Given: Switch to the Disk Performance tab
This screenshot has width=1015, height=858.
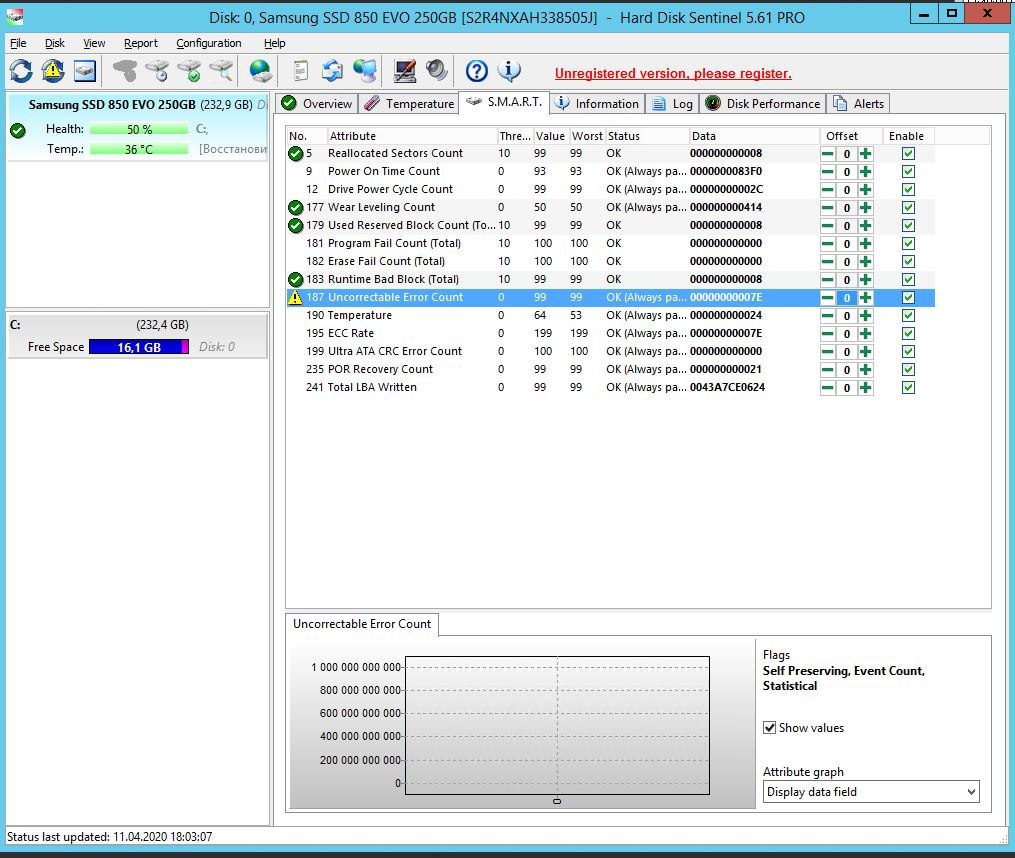Looking at the screenshot, I should (763, 104).
